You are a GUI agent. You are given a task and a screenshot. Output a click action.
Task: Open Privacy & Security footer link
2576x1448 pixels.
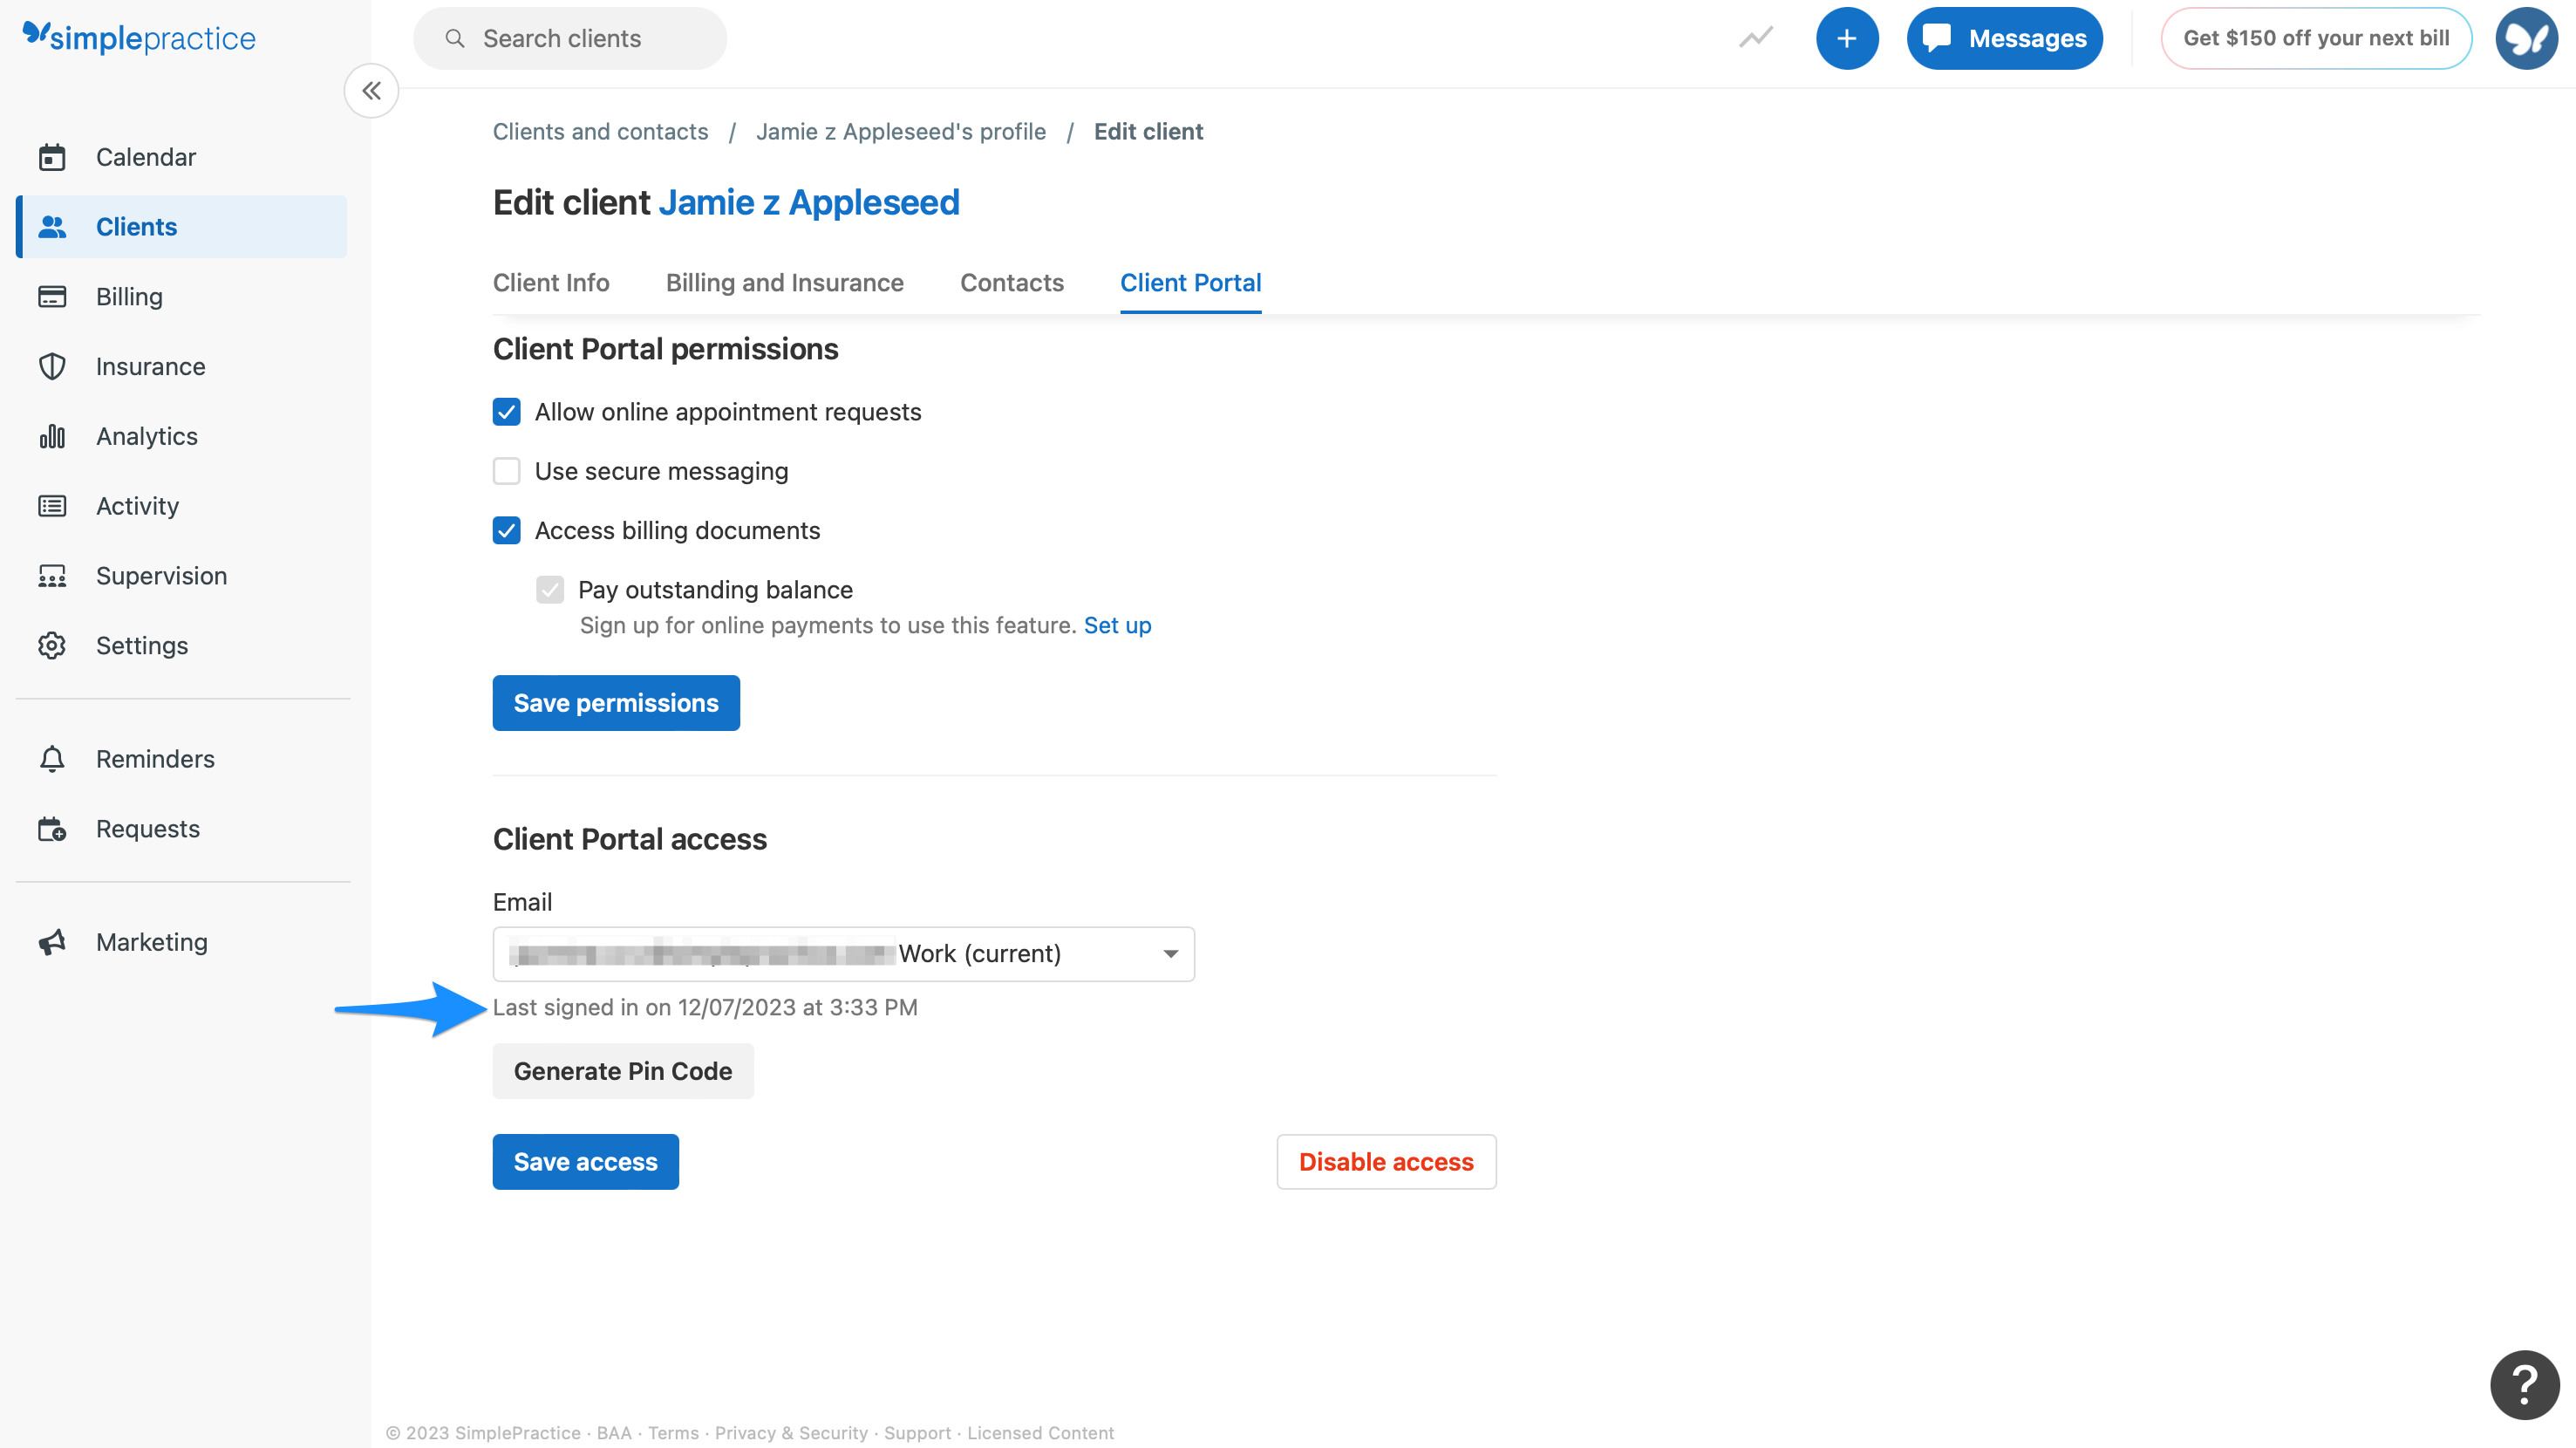pyautogui.click(x=791, y=1433)
